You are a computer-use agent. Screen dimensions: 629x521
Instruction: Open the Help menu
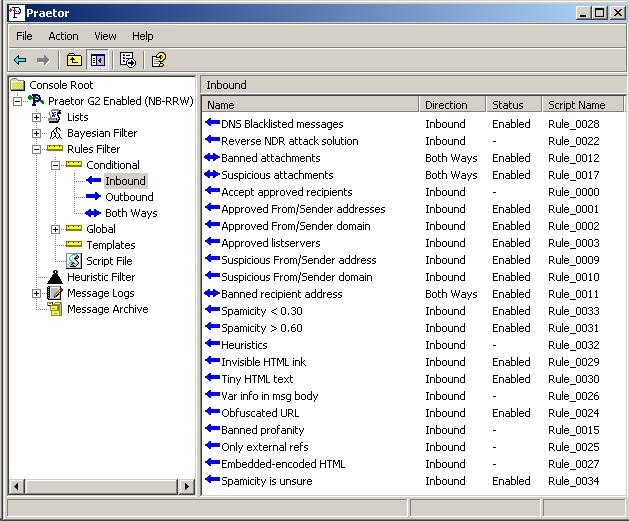pos(142,36)
